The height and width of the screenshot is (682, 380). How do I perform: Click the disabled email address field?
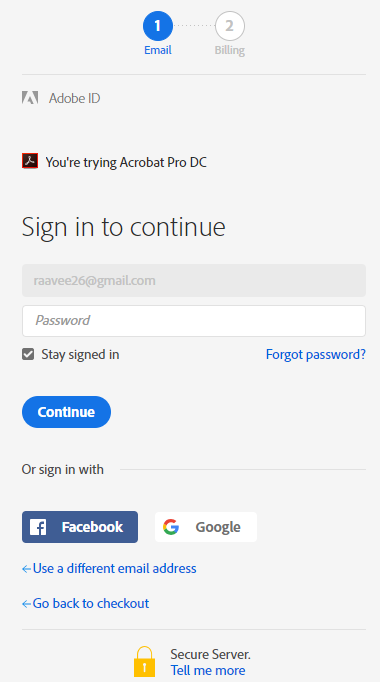[x=194, y=281]
